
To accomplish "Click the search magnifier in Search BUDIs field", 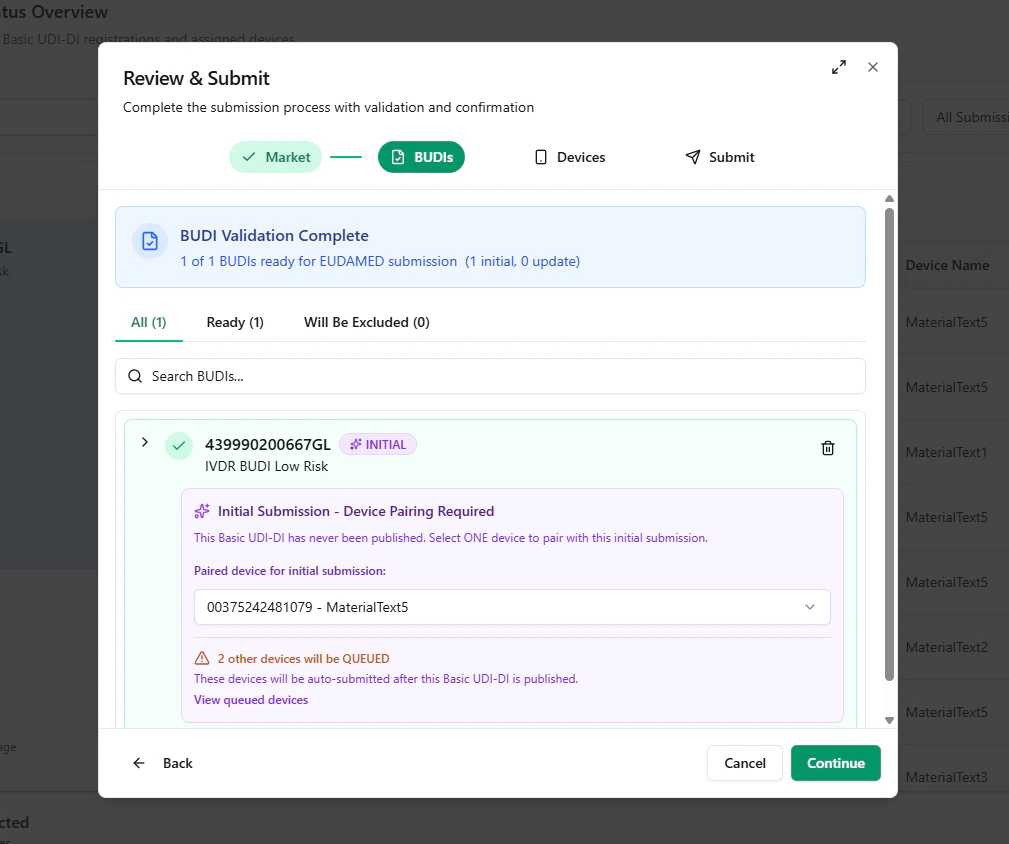I will (x=135, y=376).
